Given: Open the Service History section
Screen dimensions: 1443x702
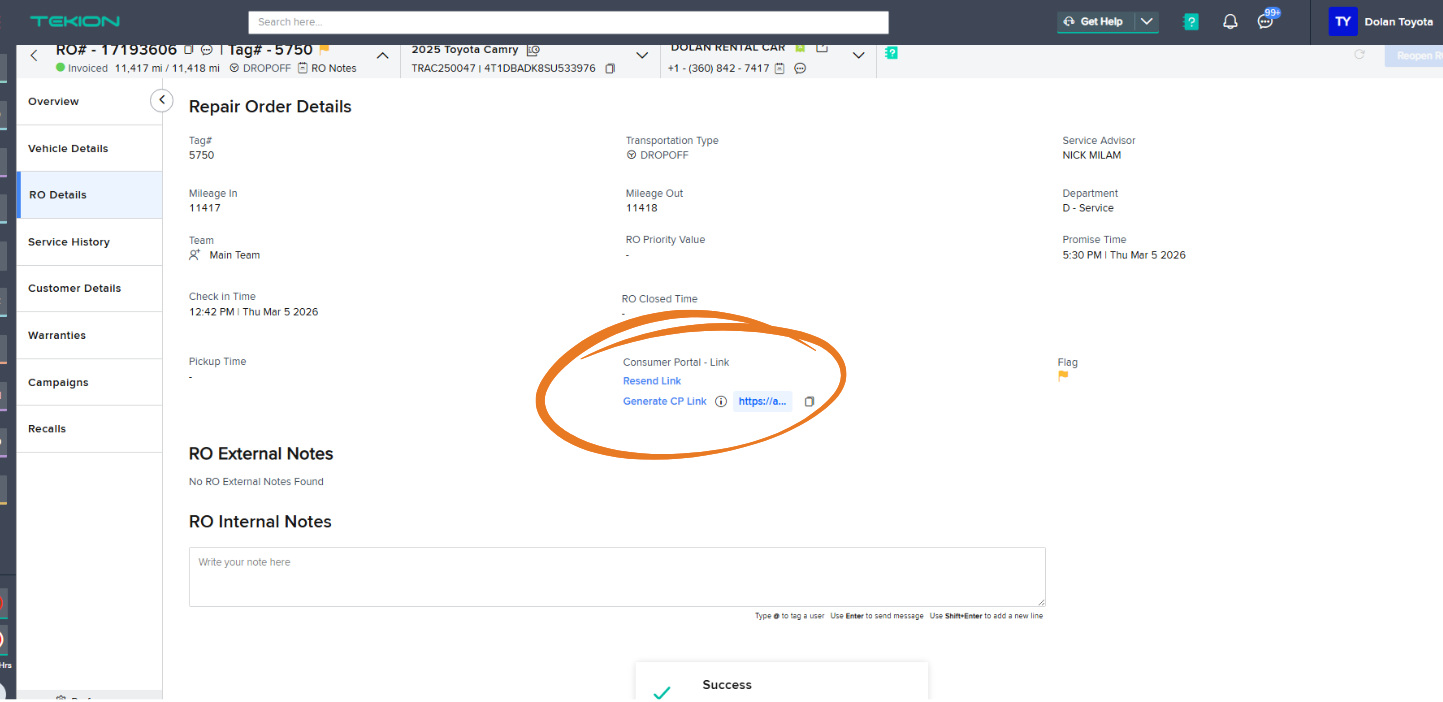Looking at the screenshot, I should click(x=89, y=242).
